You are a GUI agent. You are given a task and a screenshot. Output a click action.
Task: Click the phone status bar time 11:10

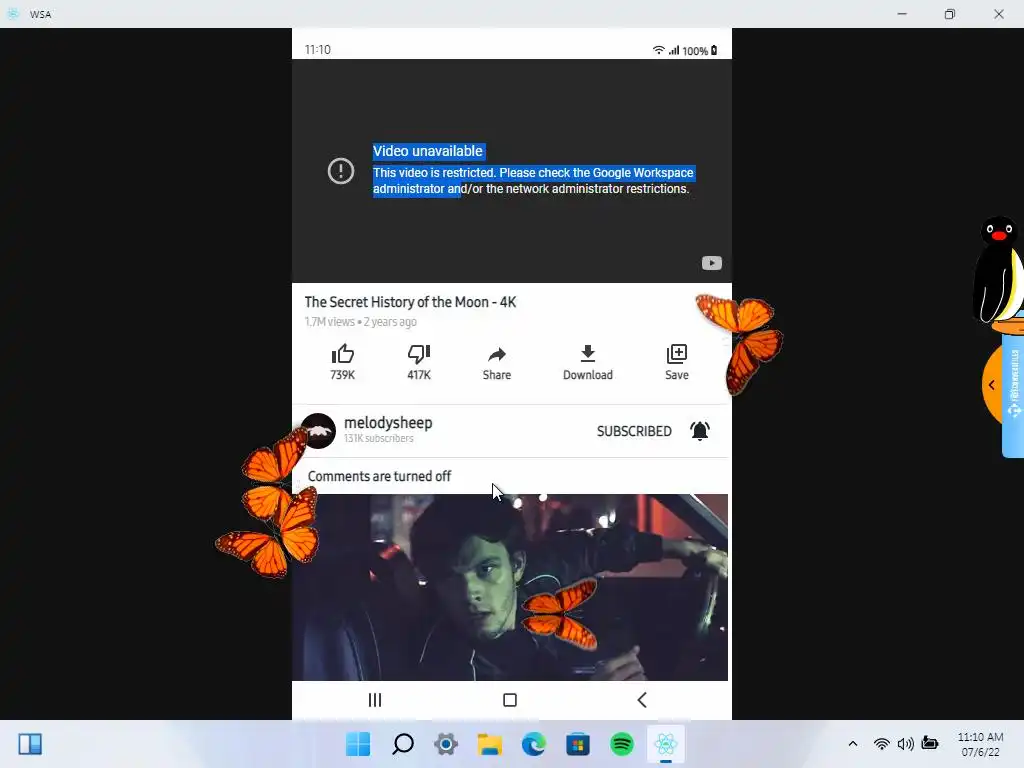click(x=318, y=50)
